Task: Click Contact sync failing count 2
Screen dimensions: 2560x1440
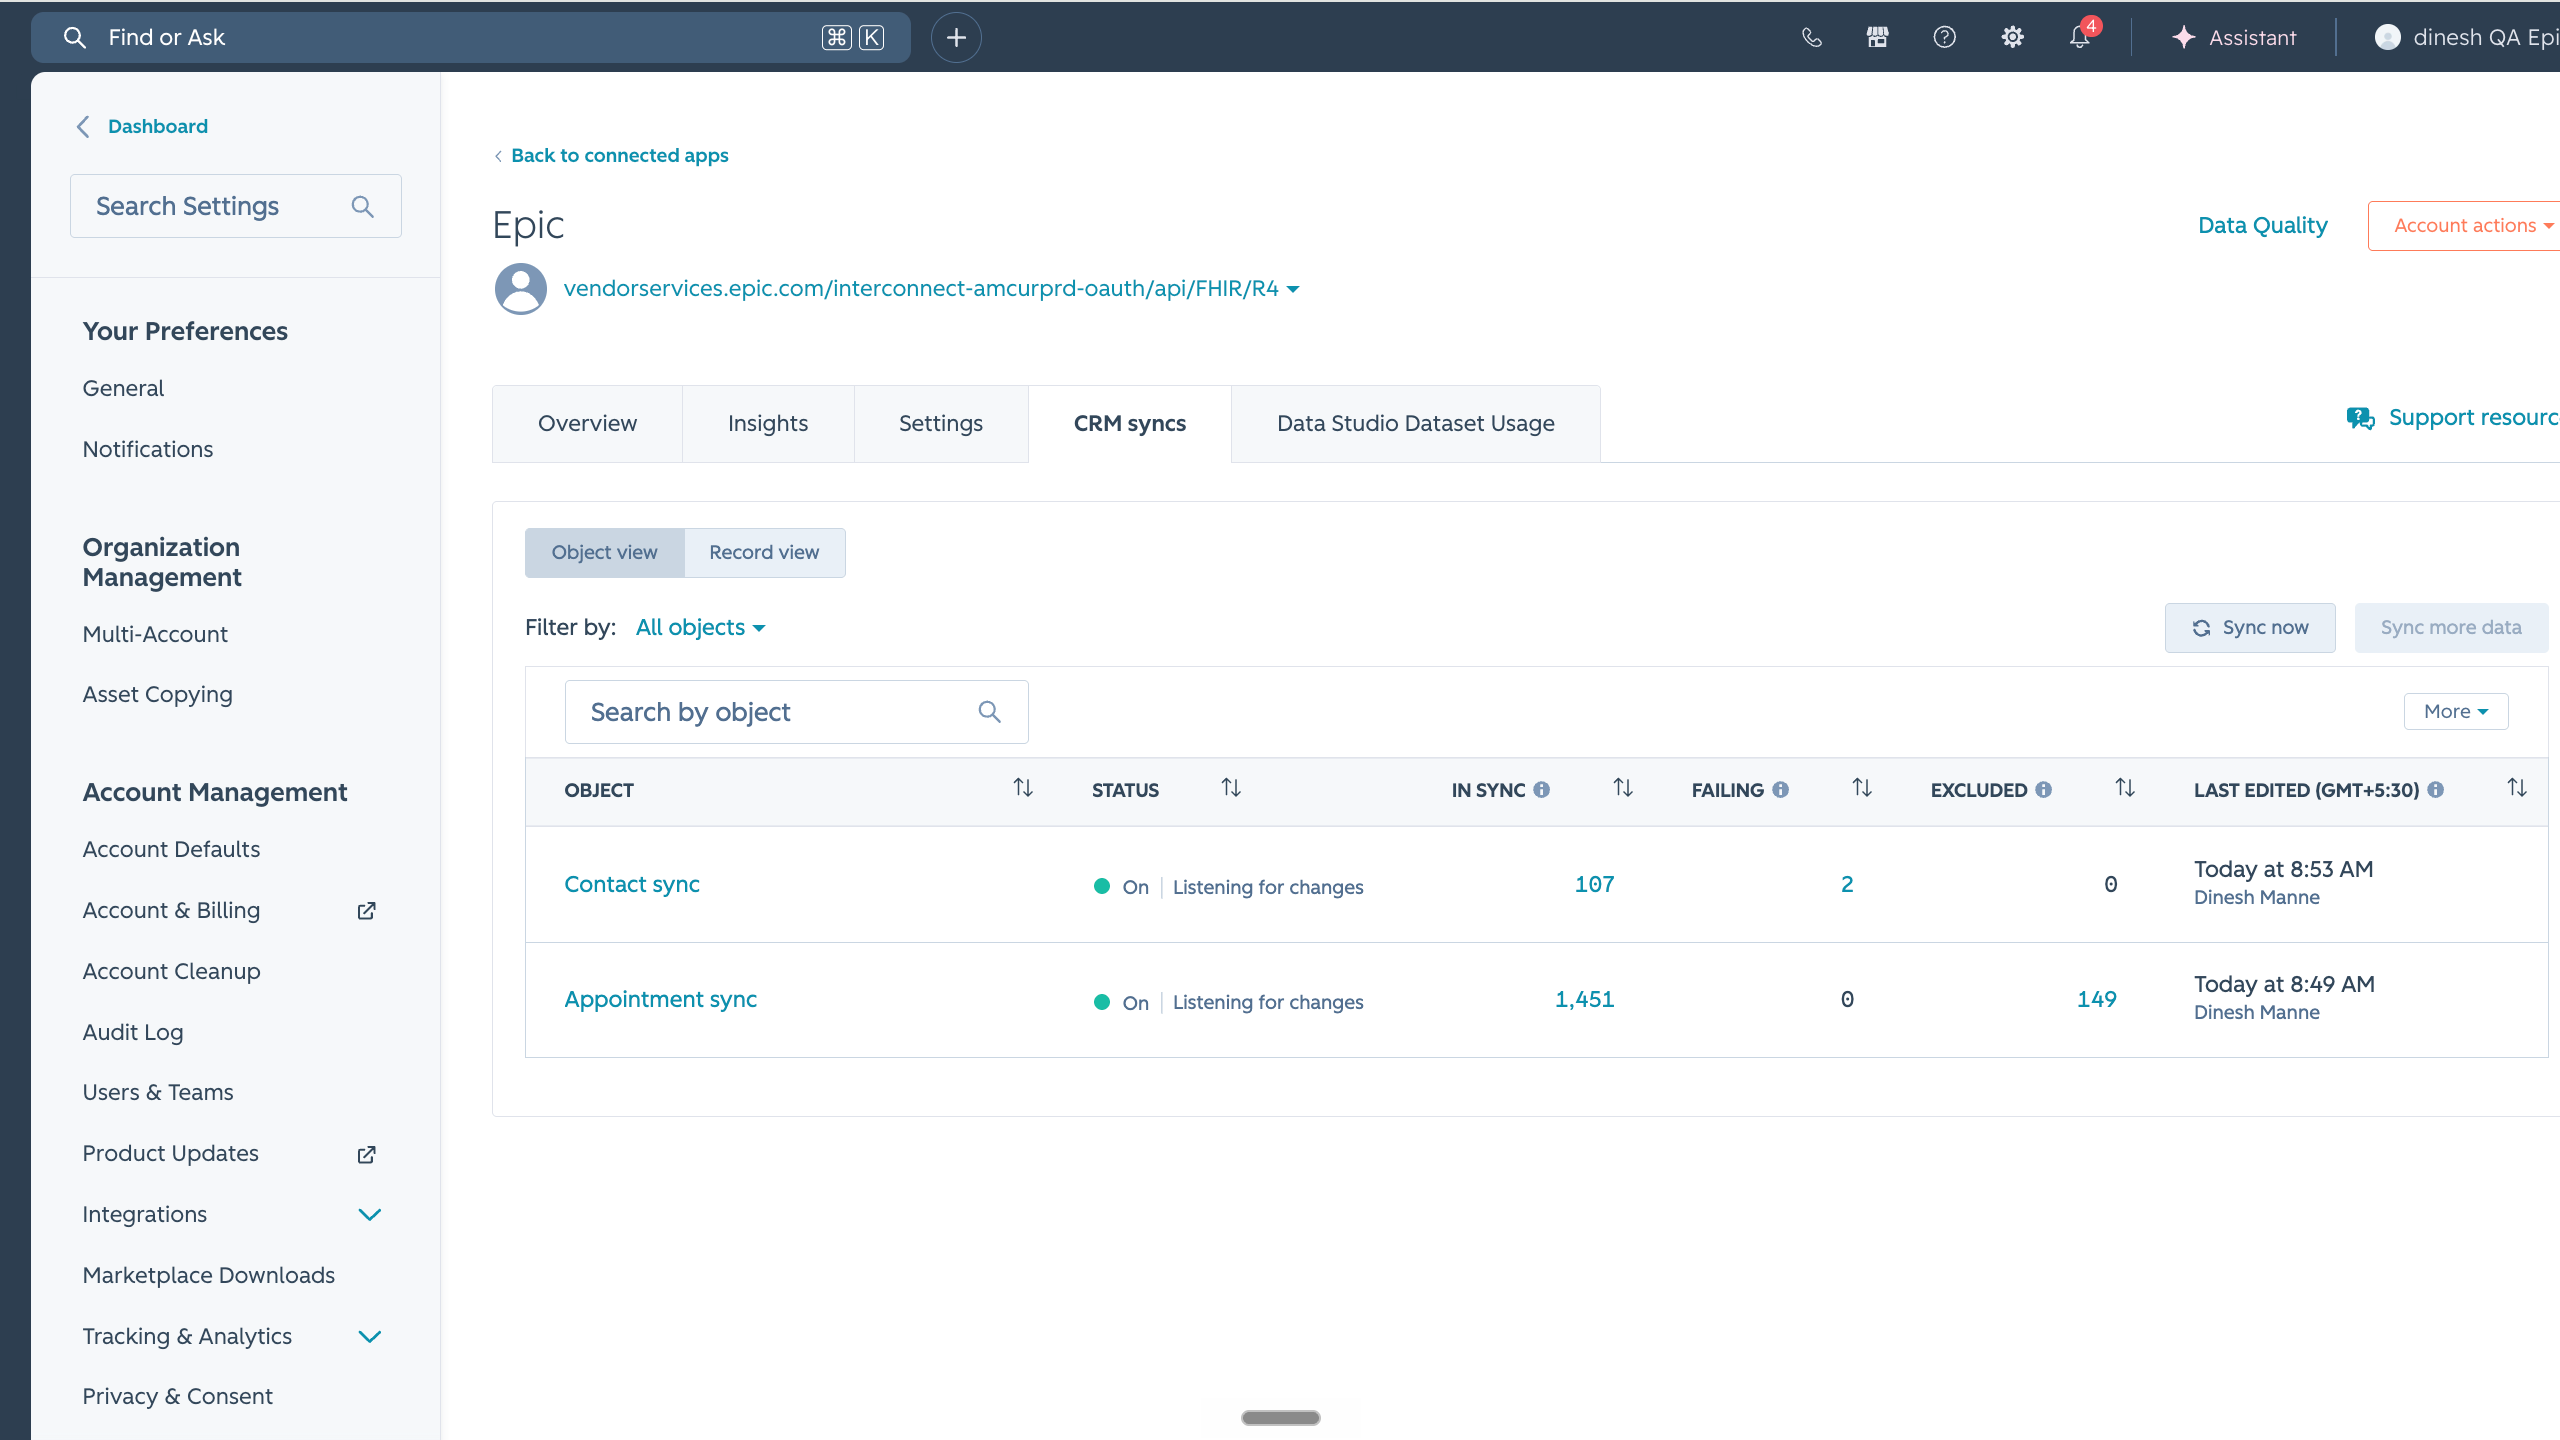Action: 1847,885
